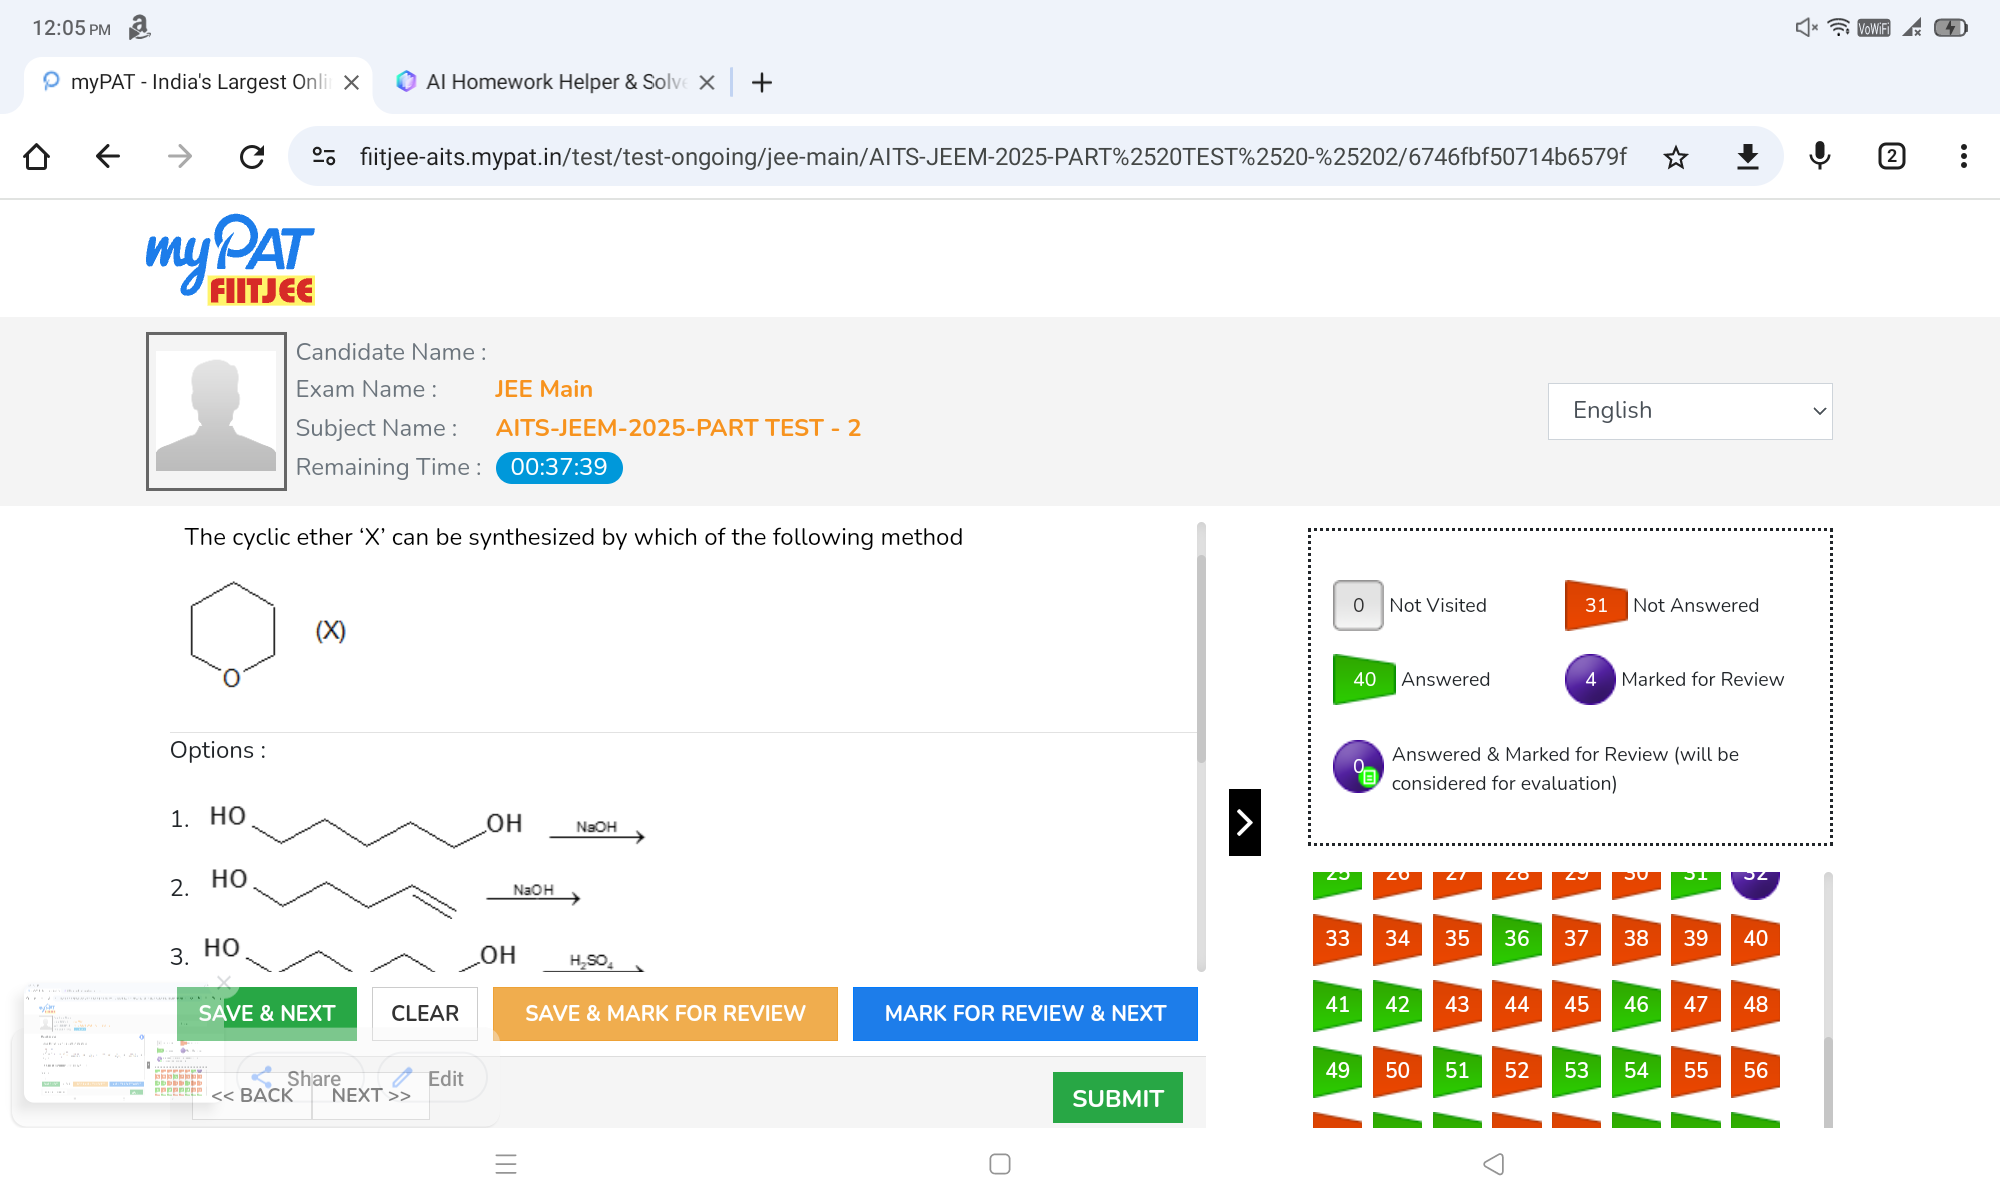Image resolution: width=2000 pixels, height=1200 pixels.
Task: Jump to answered question 36
Action: [1517, 939]
